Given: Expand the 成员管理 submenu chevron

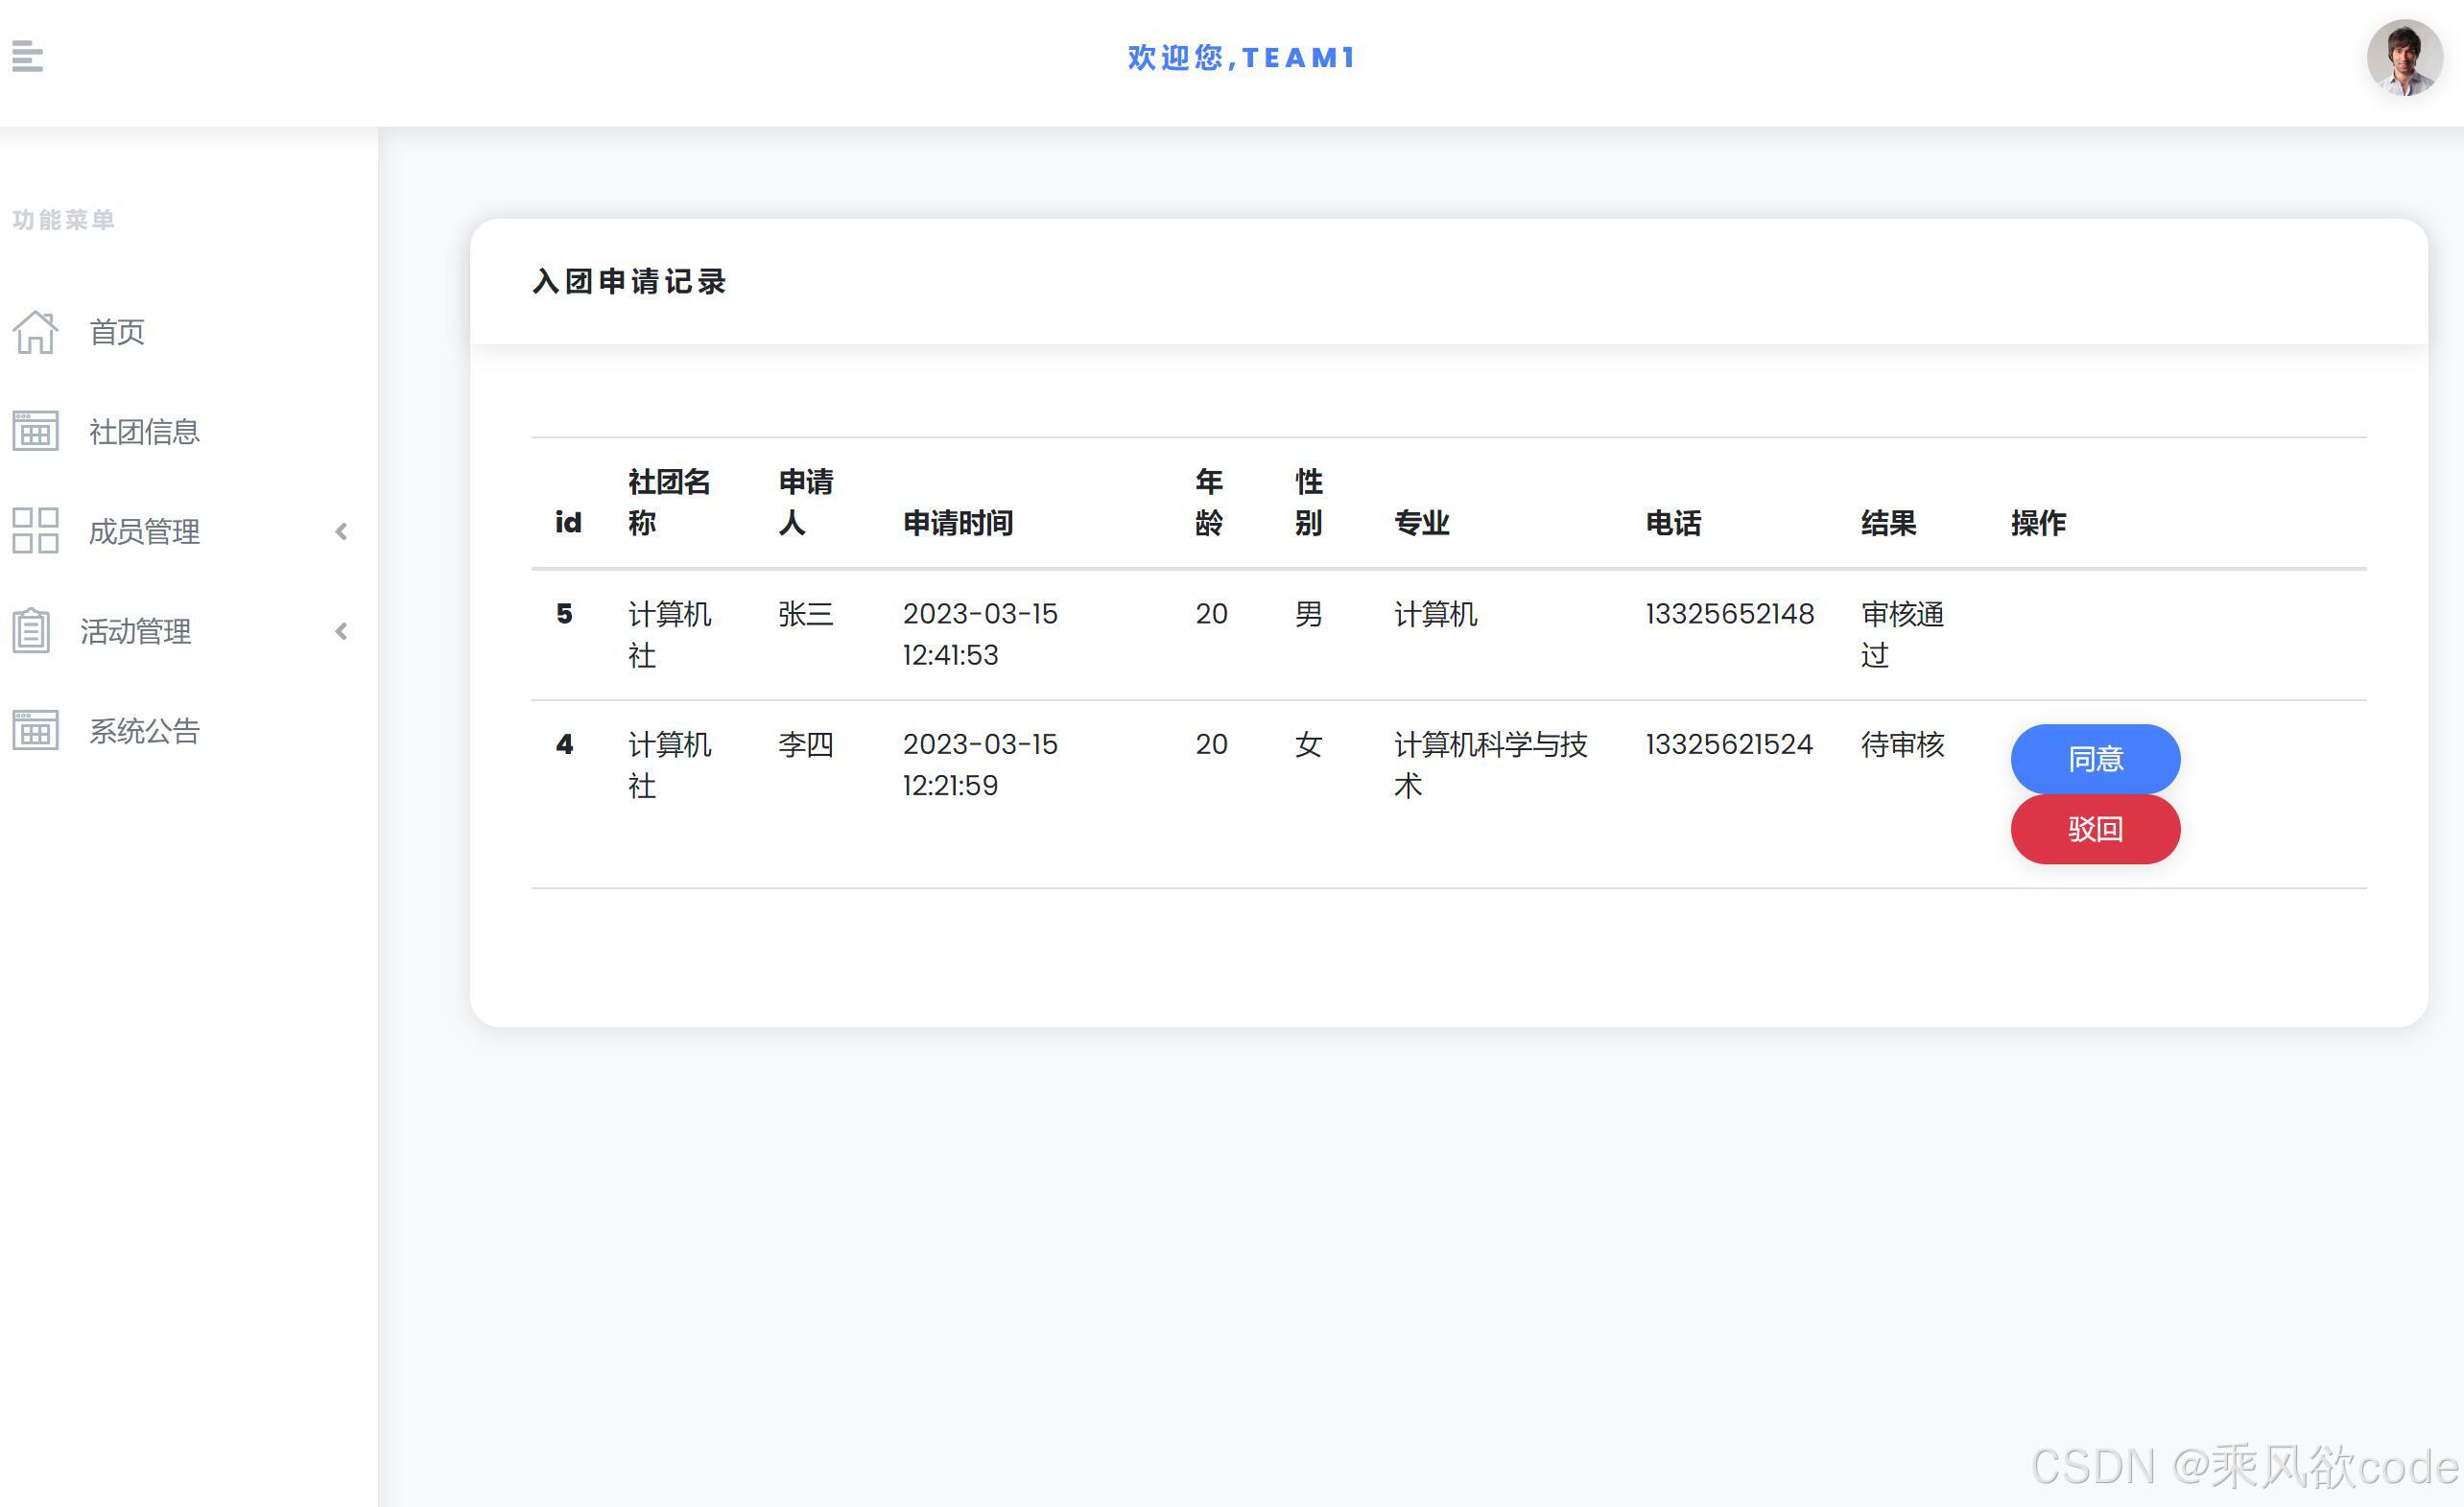Looking at the screenshot, I should (x=341, y=531).
